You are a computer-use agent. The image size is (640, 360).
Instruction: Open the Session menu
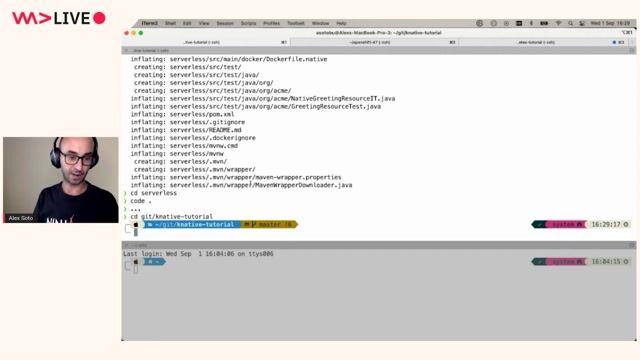click(225, 23)
